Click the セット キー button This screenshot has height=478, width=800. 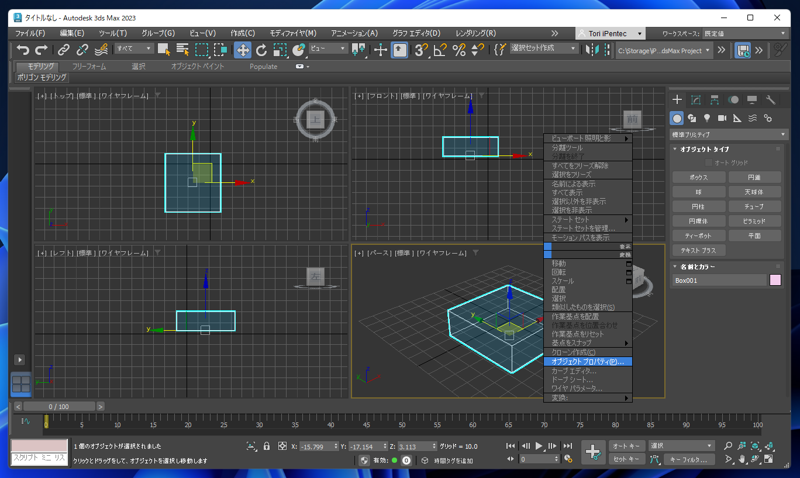click(626, 459)
